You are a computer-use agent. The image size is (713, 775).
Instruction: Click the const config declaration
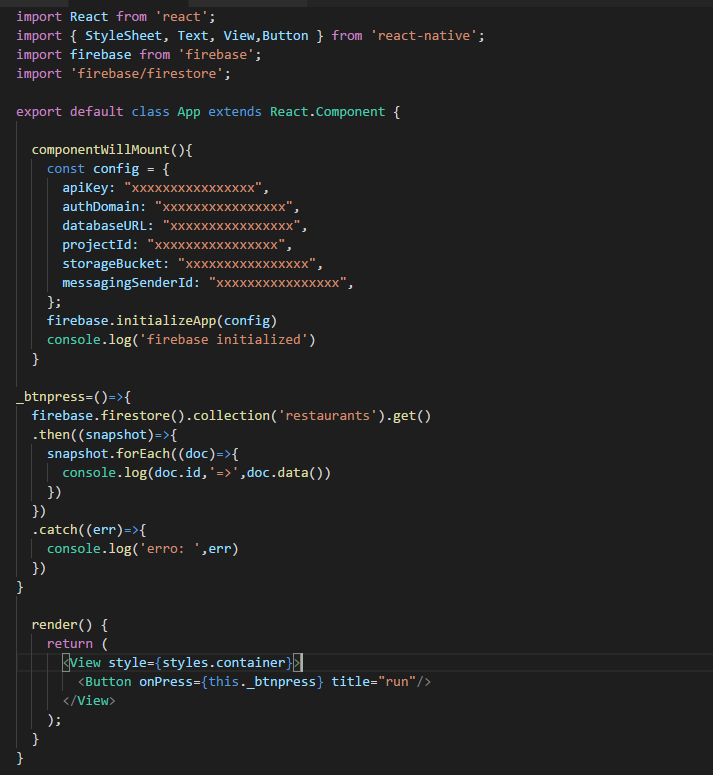pyautogui.click(x=108, y=169)
